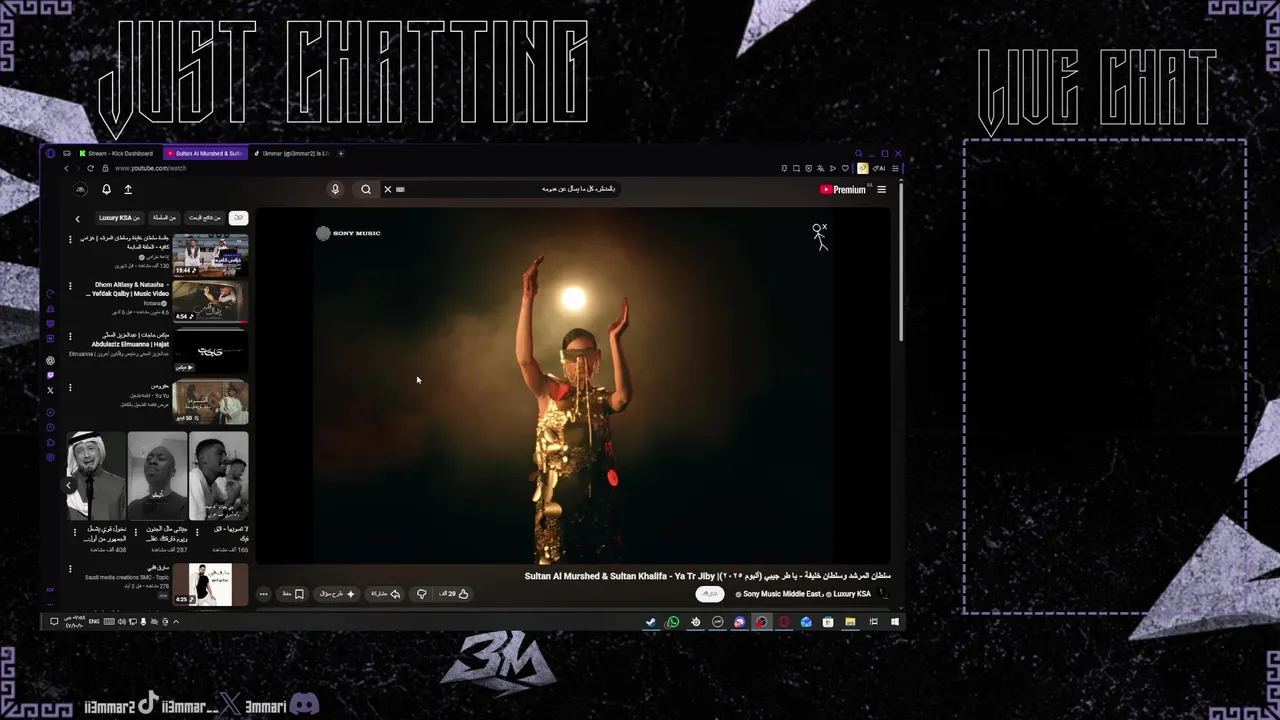Show hidden system tray icons chevron

click(176, 622)
